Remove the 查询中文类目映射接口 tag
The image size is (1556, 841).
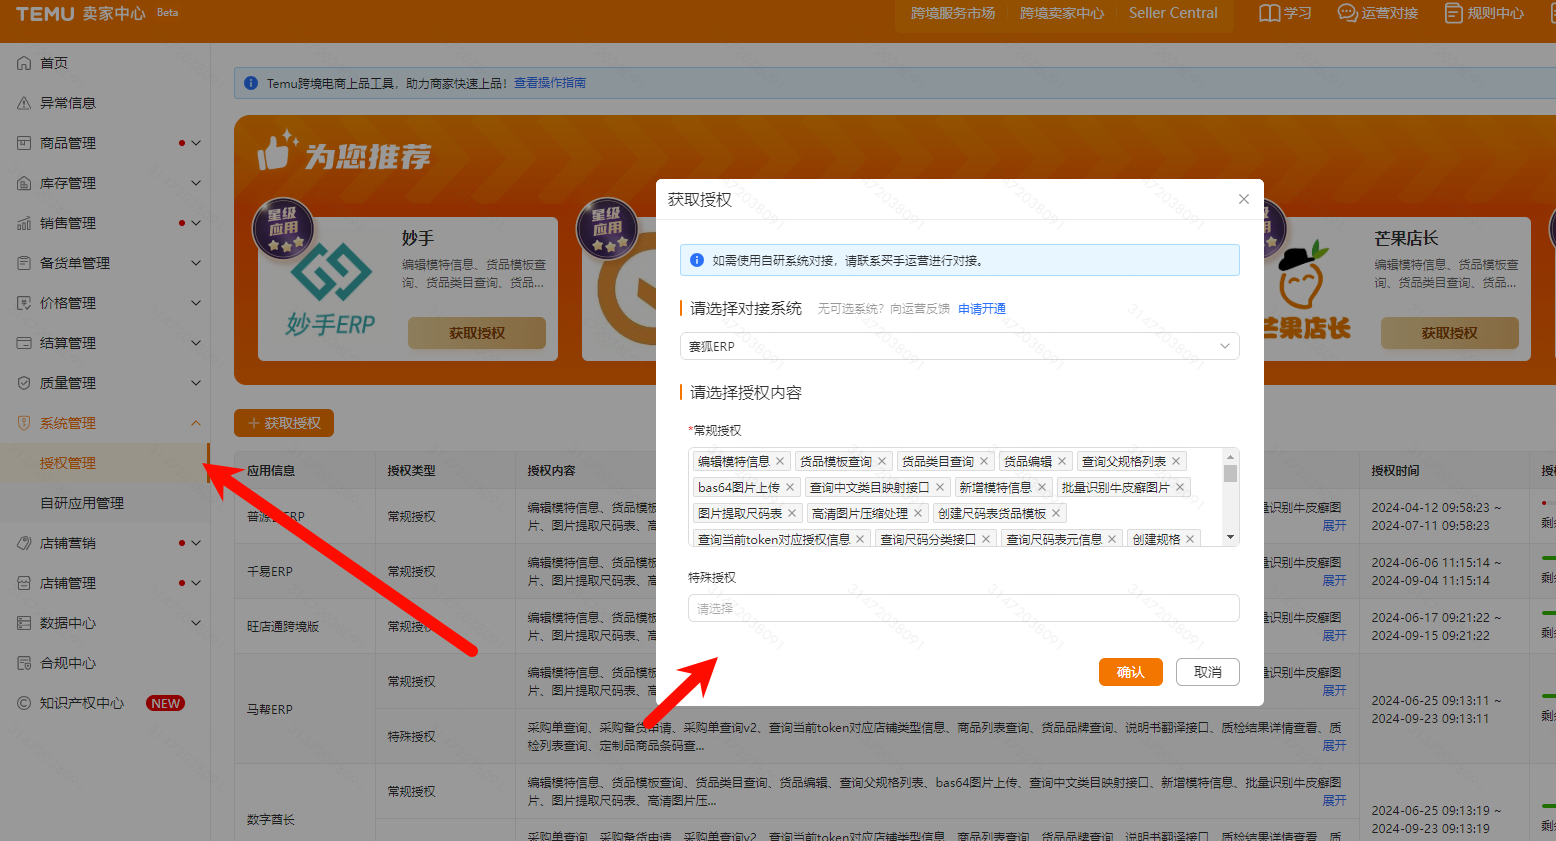940,487
